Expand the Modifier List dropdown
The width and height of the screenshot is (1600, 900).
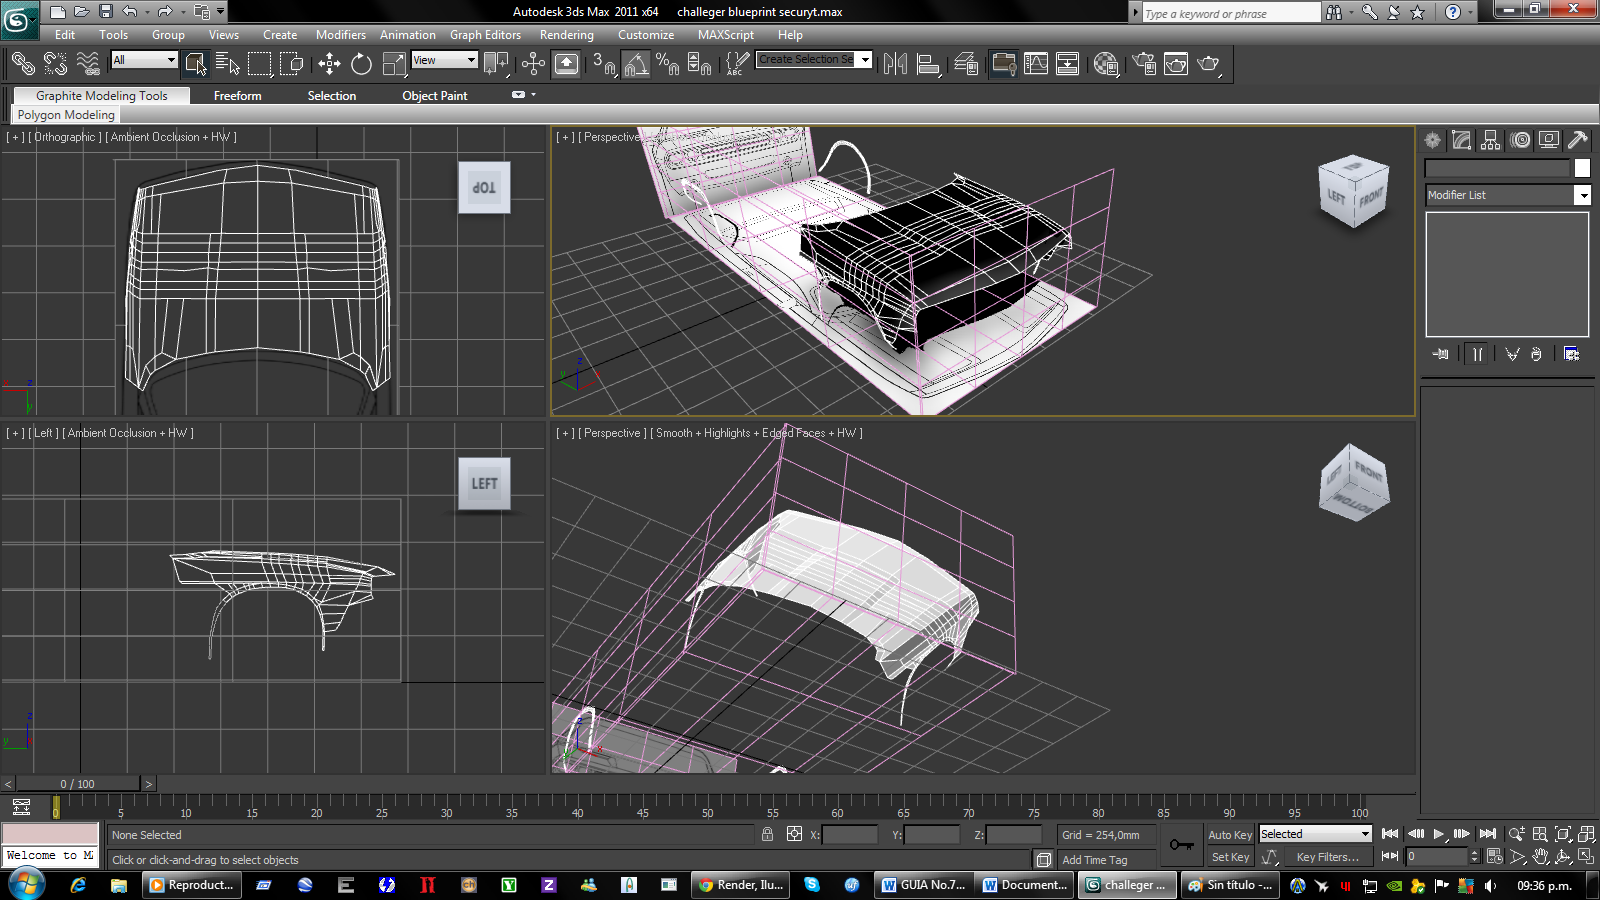[x=1582, y=195]
